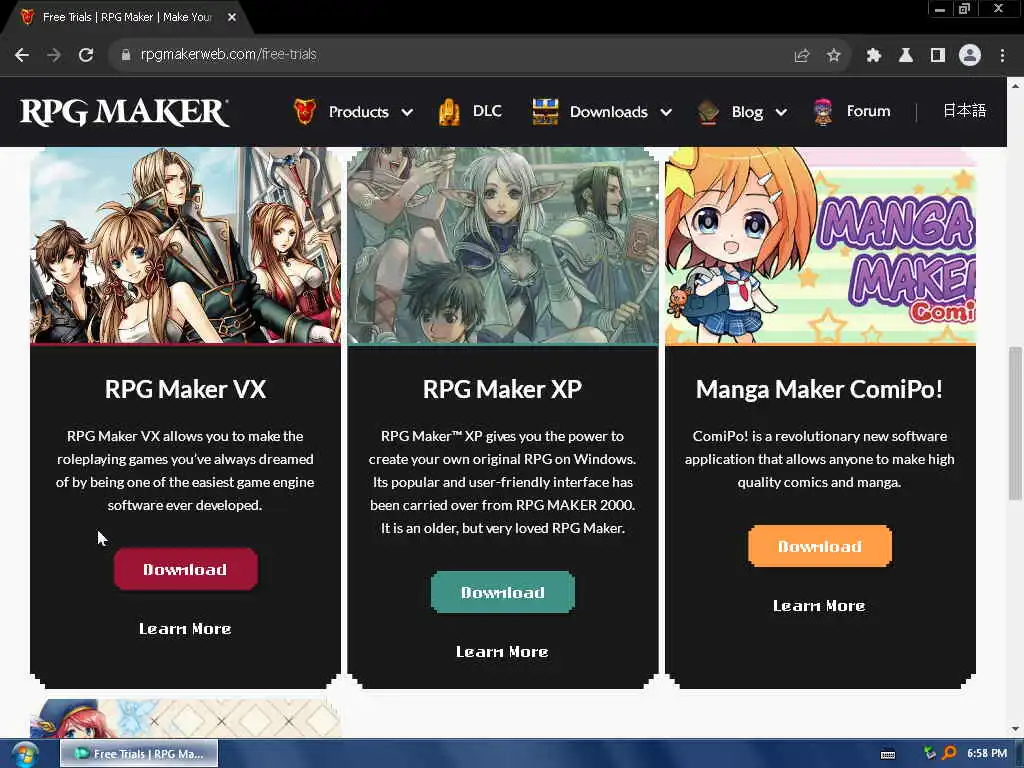Click the golden DLC icon
The width and height of the screenshot is (1024, 768).
coord(449,112)
